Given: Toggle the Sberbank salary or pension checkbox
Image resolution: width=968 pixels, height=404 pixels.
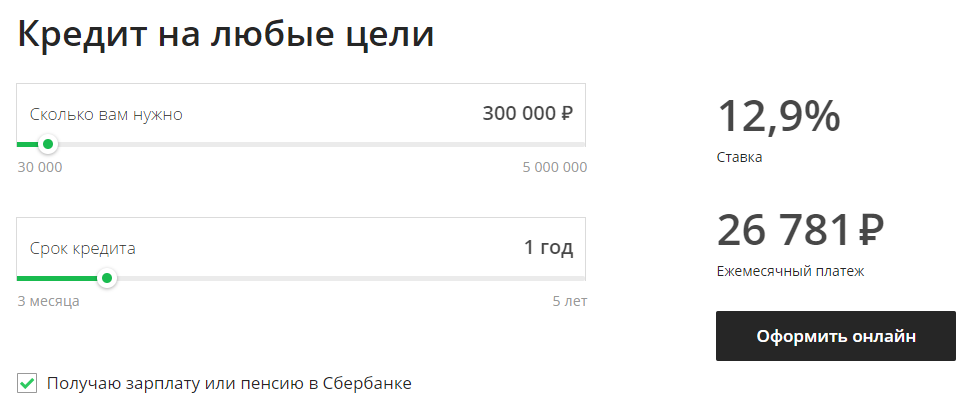Looking at the screenshot, I should pyautogui.click(x=27, y=382).
